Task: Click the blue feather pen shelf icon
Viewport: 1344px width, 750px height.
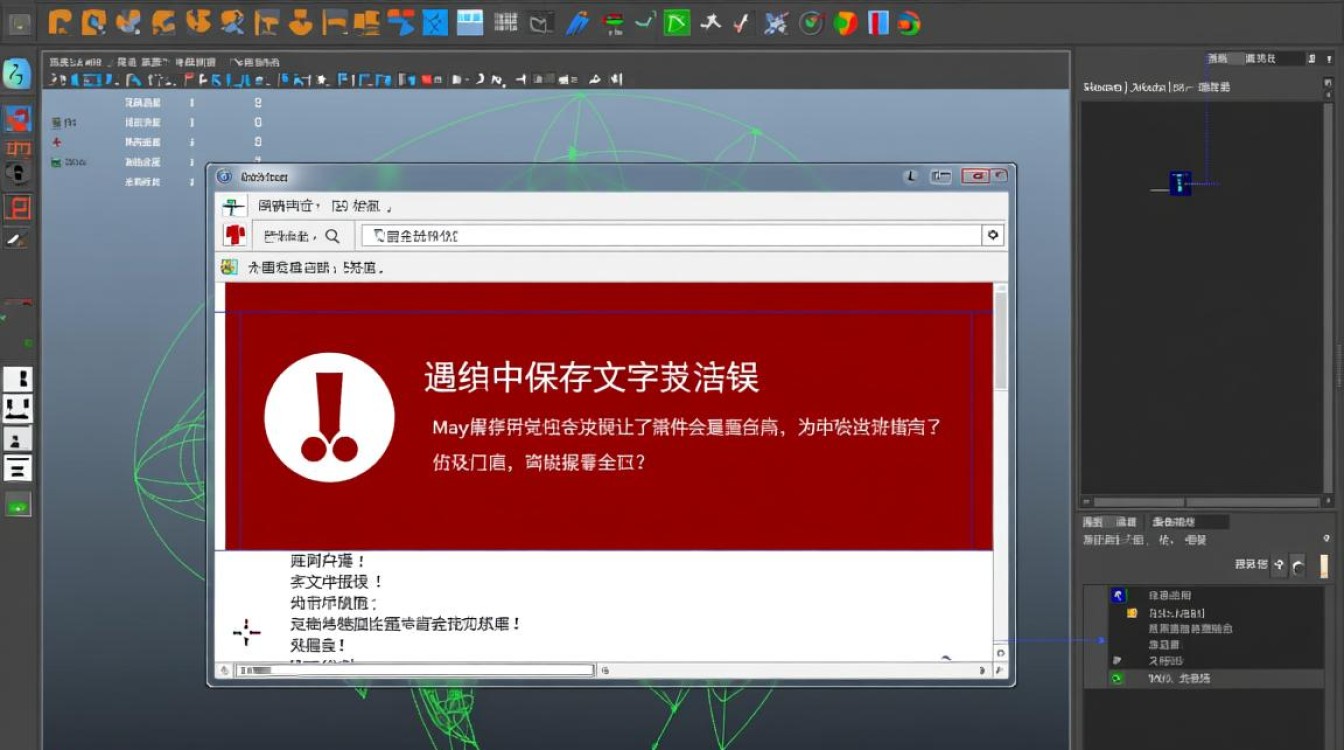Action: click(577, 22)
